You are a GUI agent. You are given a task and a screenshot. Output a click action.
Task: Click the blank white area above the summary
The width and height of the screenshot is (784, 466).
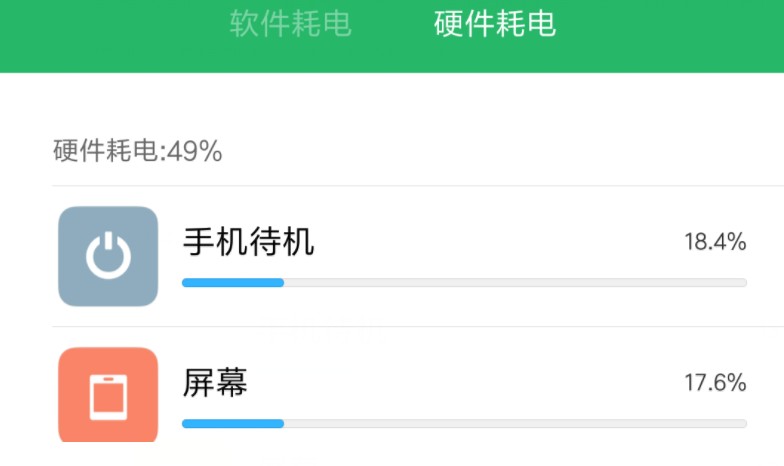(x=400, y=100)
